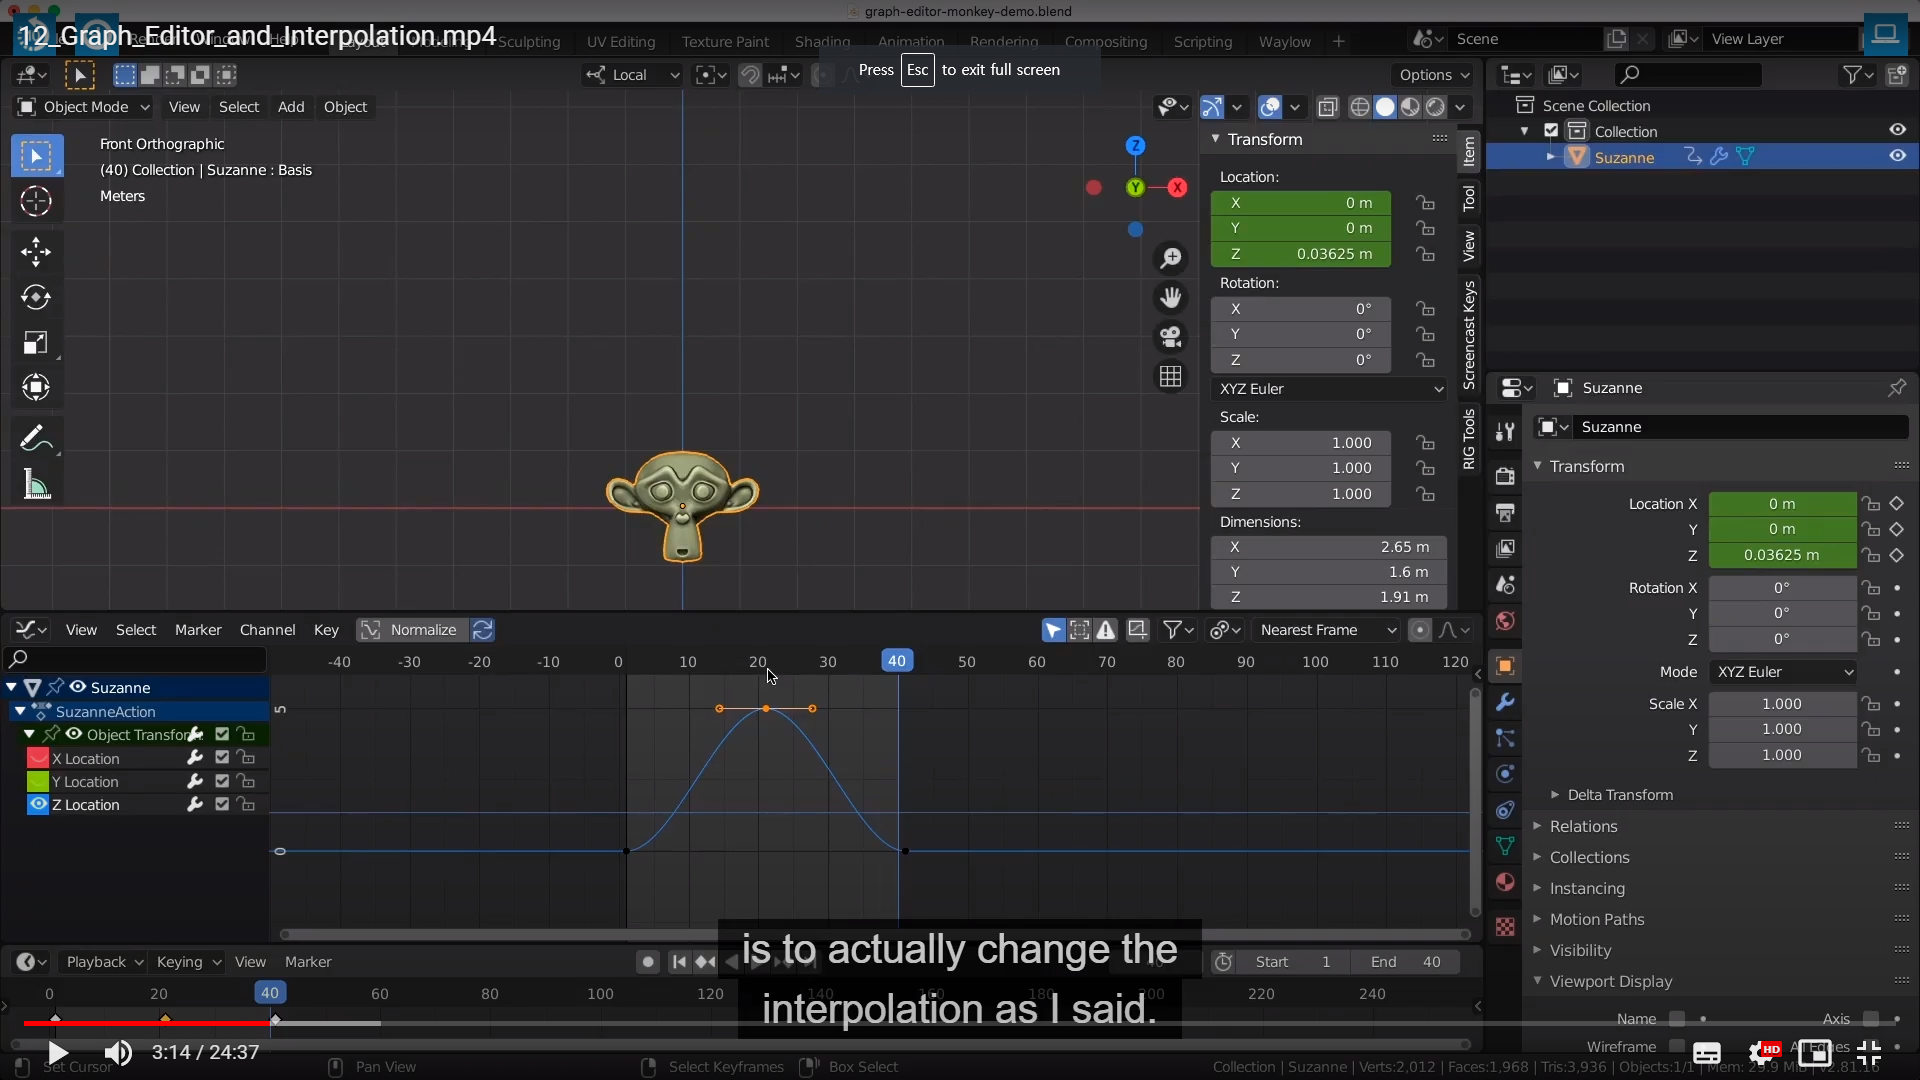This screenshot has width=1920, height=1080.
Task: Expand the Delta Transform panel
Action: pos(1619,795)
